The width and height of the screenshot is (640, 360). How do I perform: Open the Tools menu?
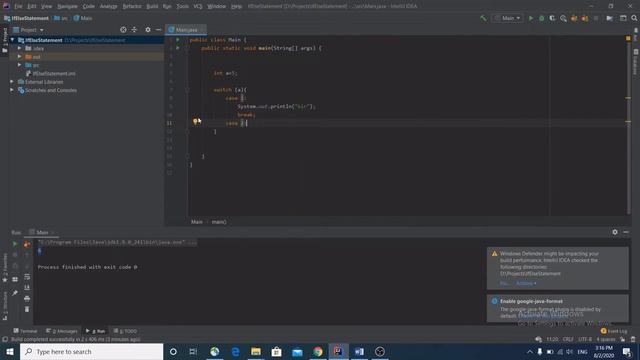click(x=182, y=6)
